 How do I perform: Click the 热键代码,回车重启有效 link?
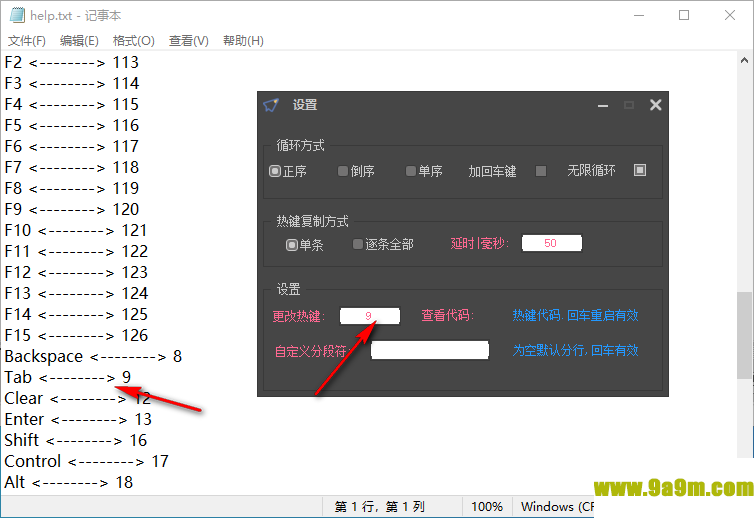pyautogui.click(x=575, y=316)
